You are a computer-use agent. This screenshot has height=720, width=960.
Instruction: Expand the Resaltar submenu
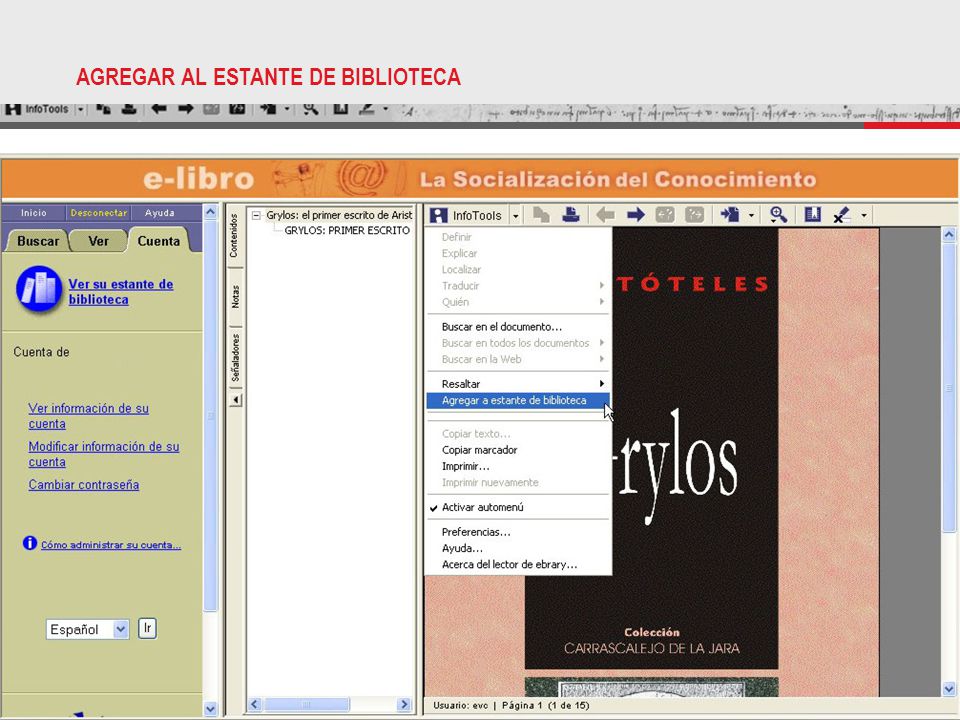tap(518, 384)
